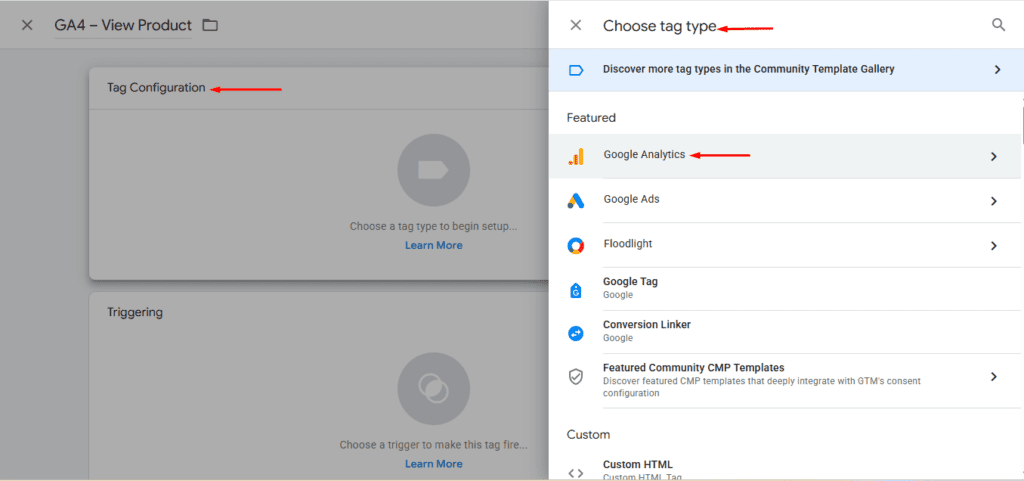Viewport: 1024px width, 481px height.
Task: Click the Featured section label
Action: pyautogui.click(x=591, y=117)
